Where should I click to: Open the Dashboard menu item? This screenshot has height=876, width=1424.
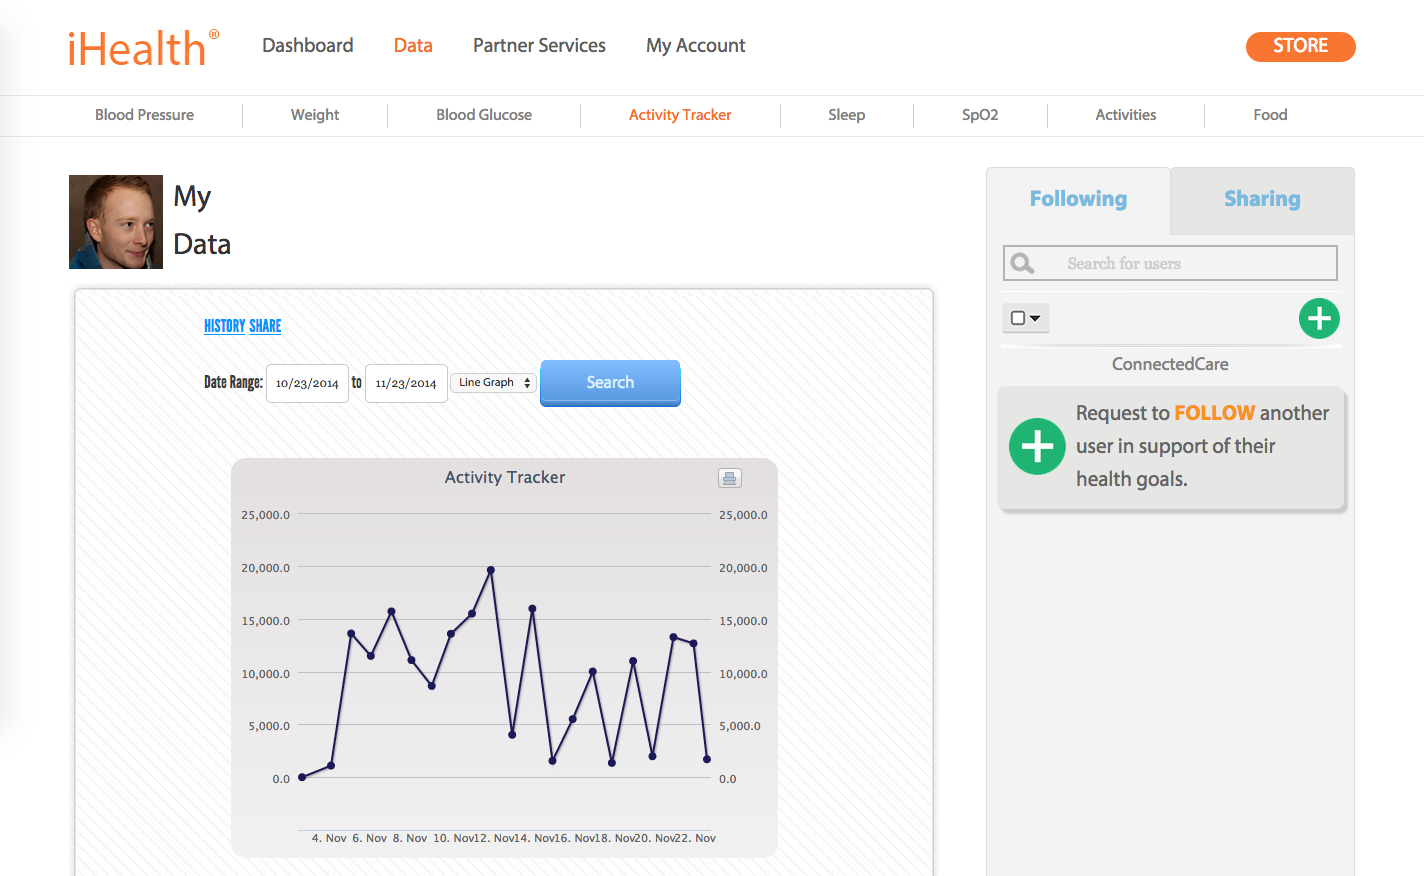(307, 45)
